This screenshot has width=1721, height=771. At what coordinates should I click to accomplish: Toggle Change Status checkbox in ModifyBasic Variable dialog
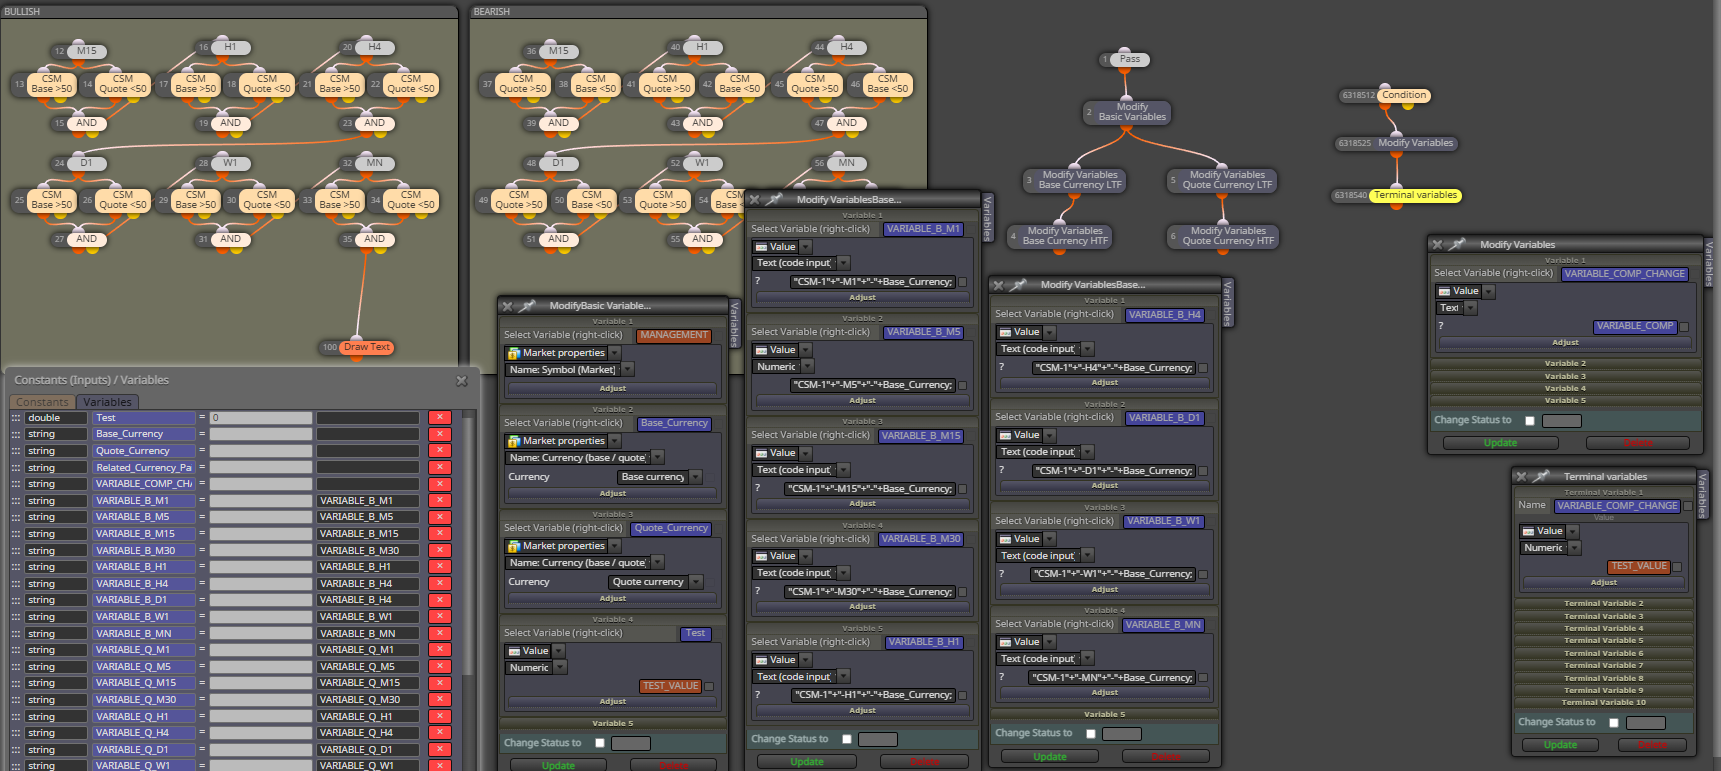(600, 743)
